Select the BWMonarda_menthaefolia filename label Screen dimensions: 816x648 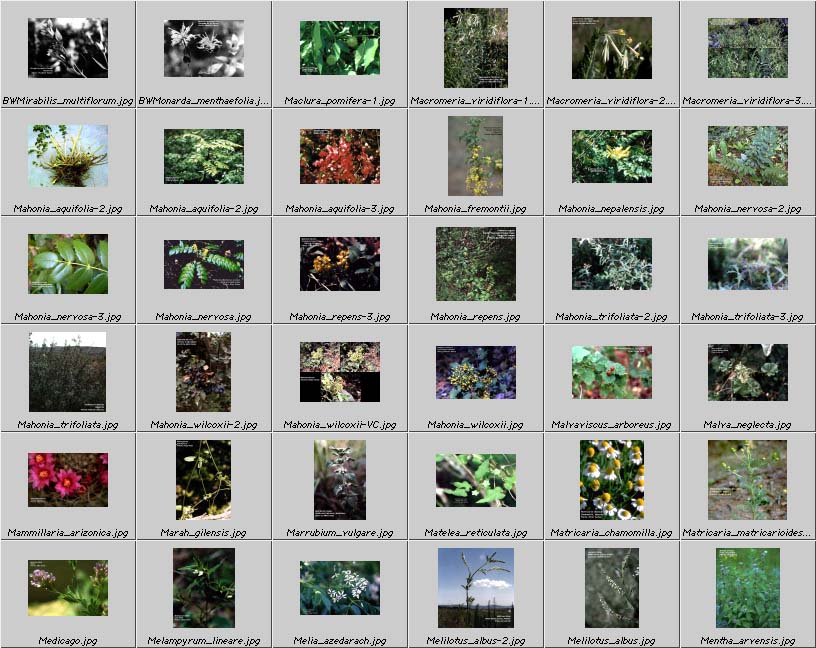[x=204, y=101]
